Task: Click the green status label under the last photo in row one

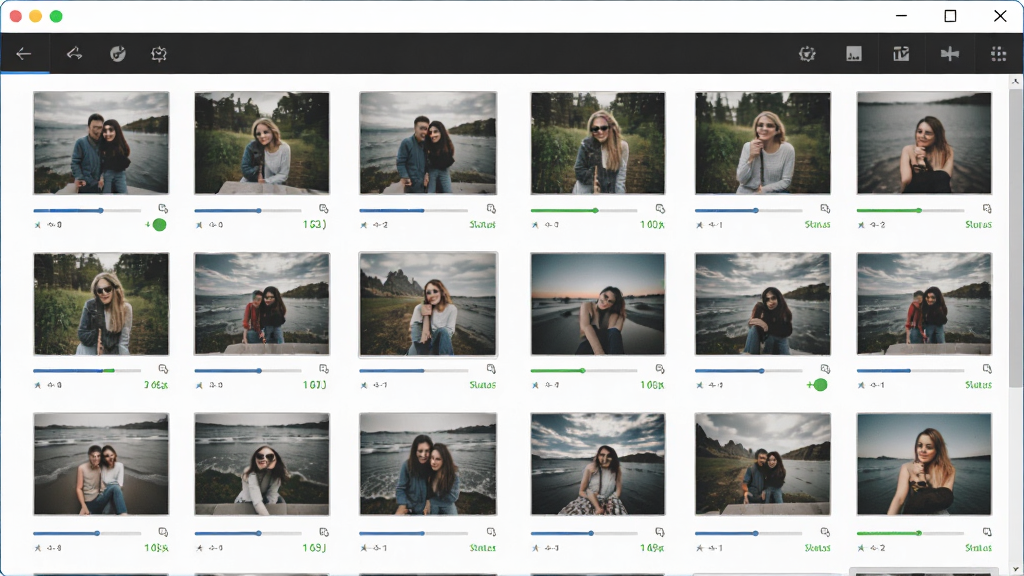Action: click(x=978, y=225)
